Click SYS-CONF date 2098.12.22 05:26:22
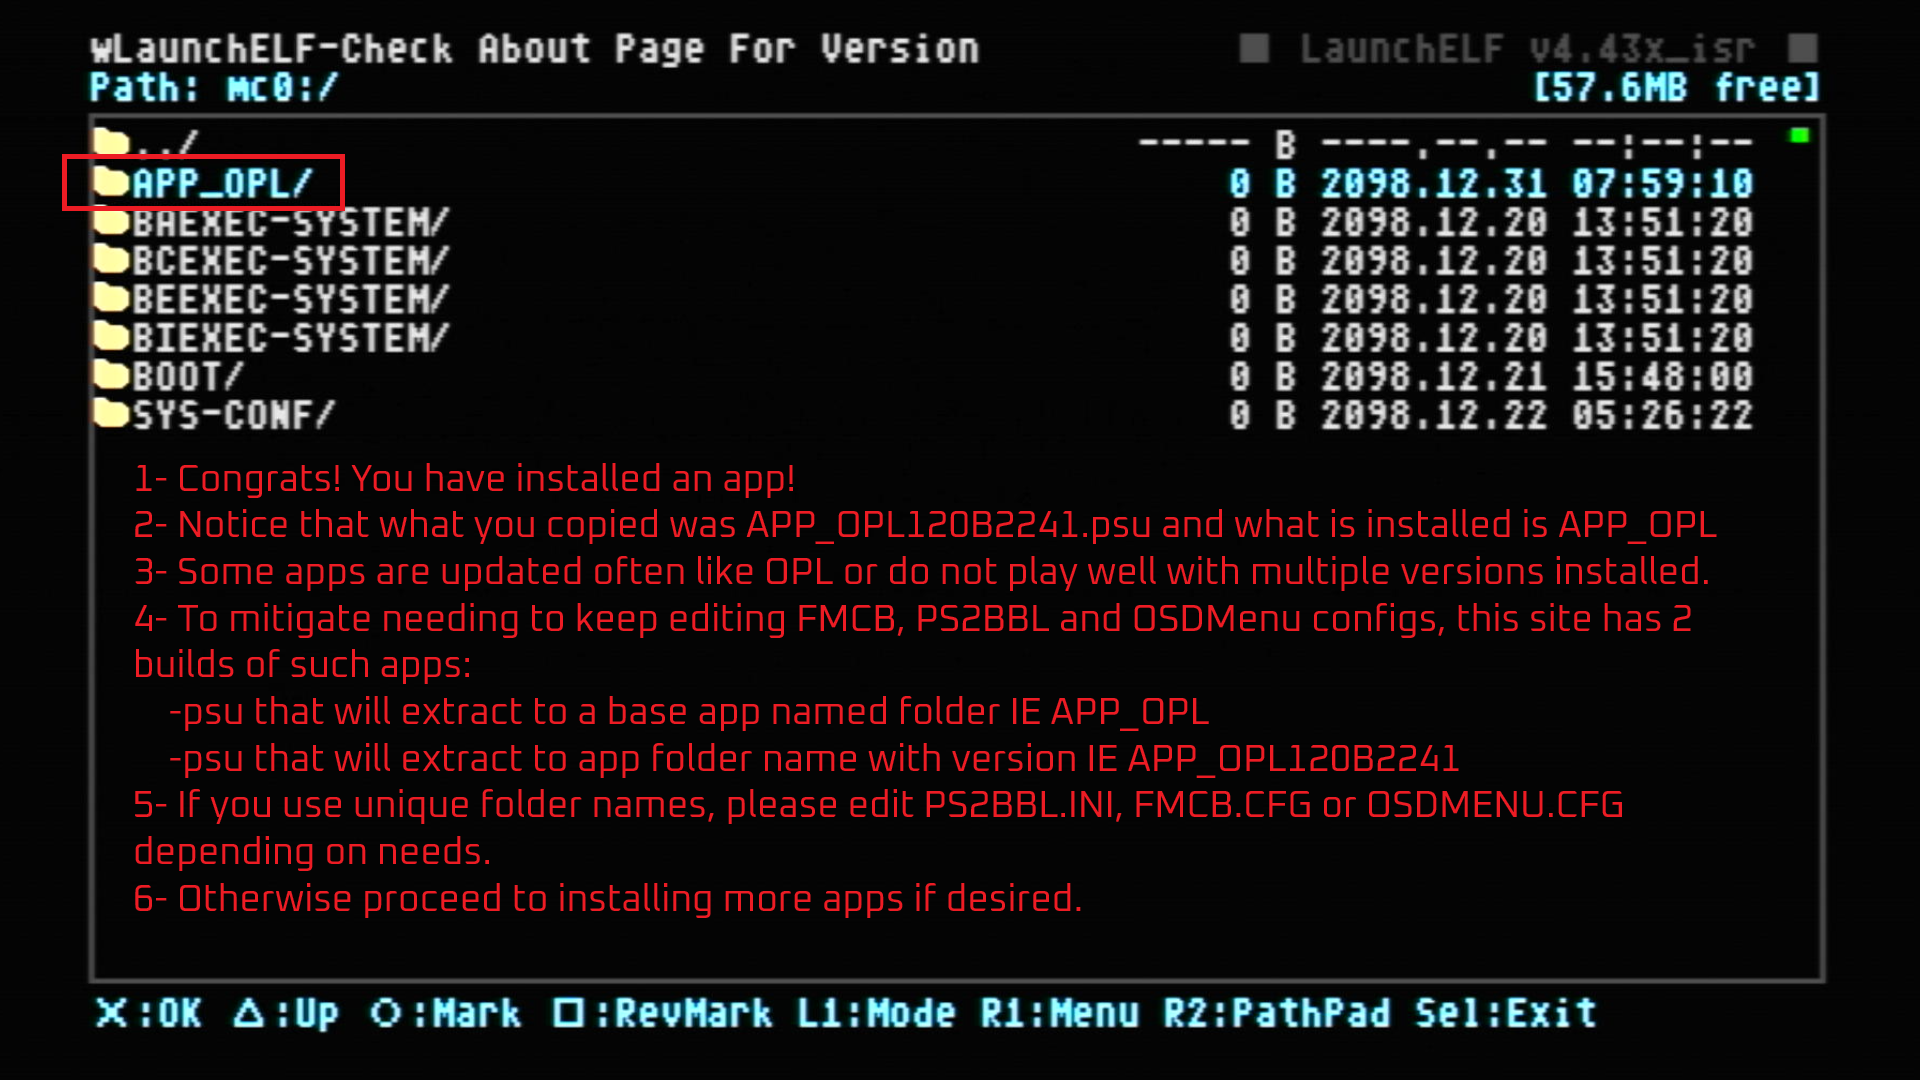This screenshot has height=1080, width=1920. (1537, 415)
